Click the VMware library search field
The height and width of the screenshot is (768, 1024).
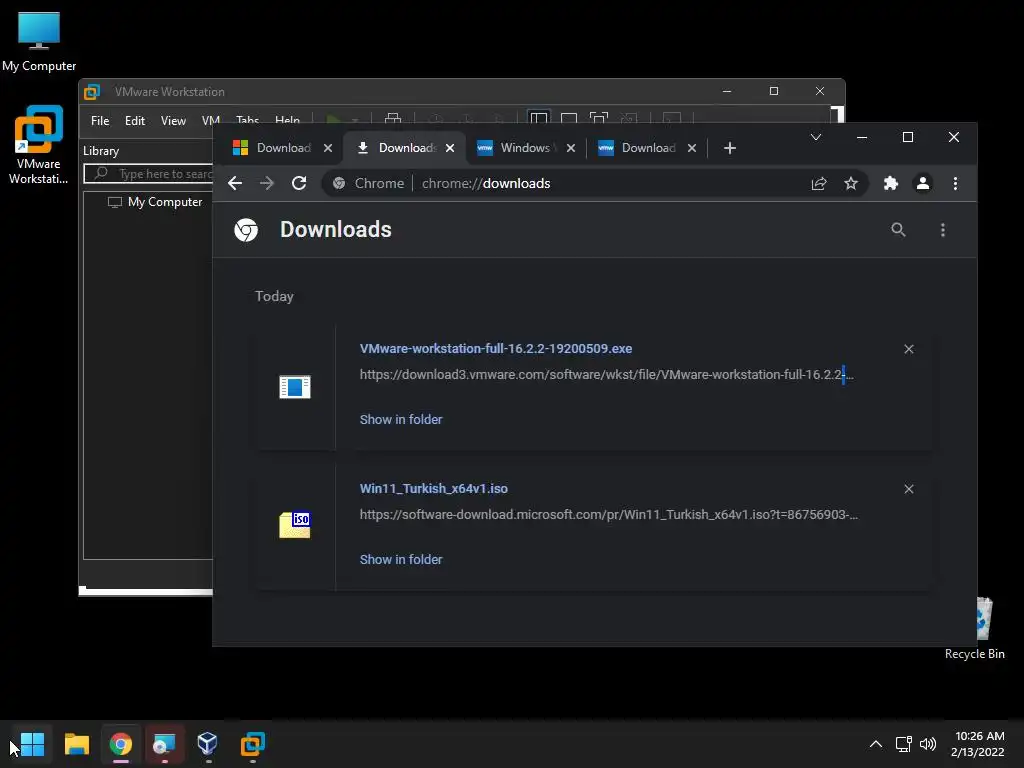pos(149,174)
